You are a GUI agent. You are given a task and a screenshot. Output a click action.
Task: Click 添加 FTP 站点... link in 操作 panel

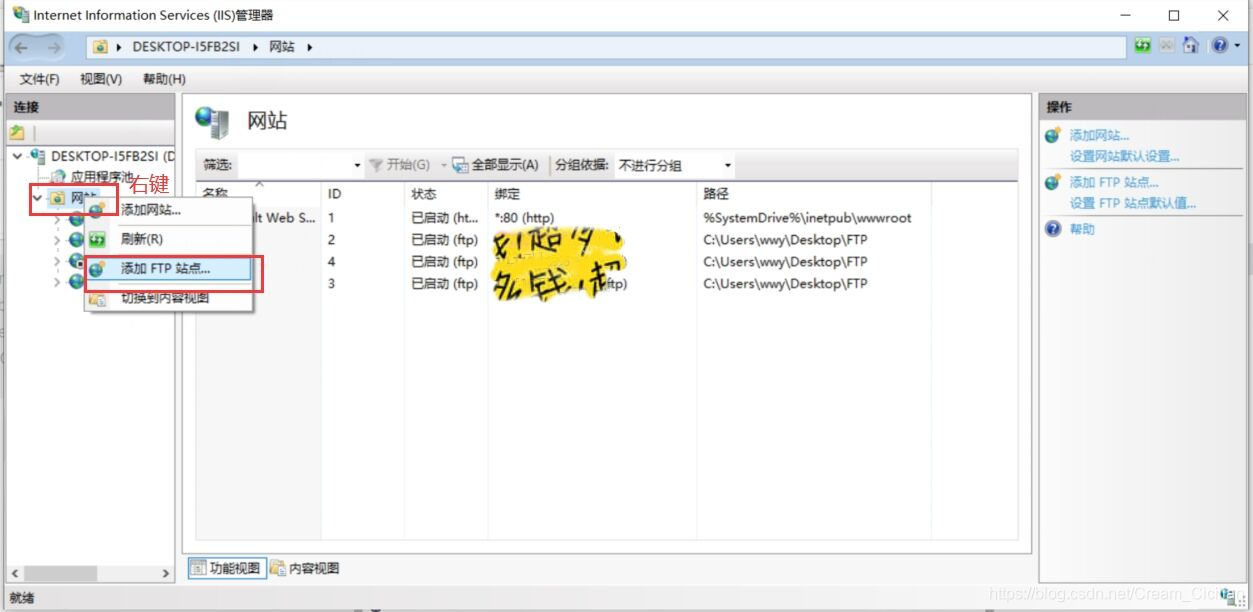pyautogui.click(x=1114, y=183)
